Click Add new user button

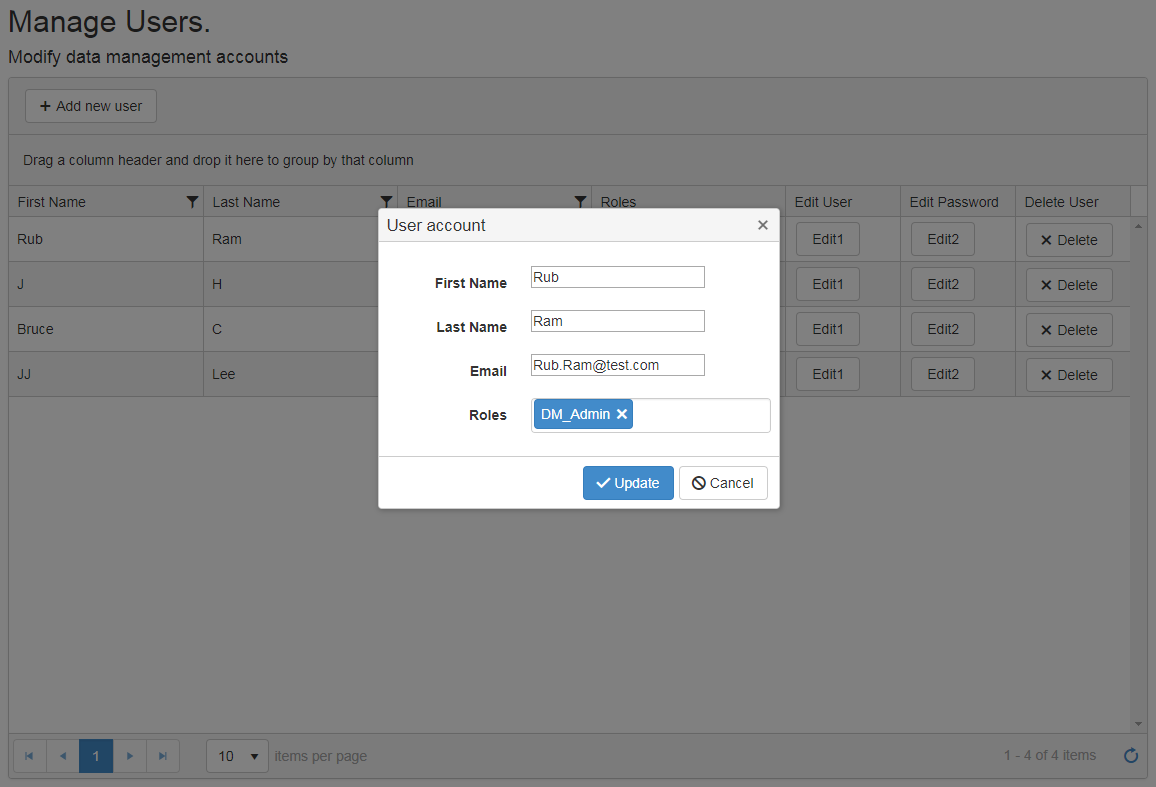click(x=91, y=106)
